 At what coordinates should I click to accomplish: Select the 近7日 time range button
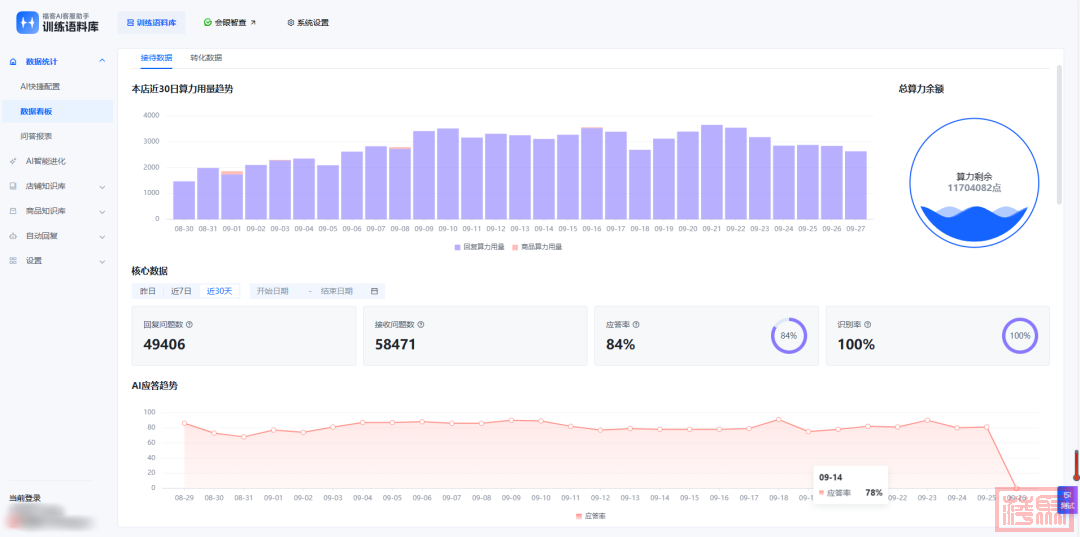(181, 291)
